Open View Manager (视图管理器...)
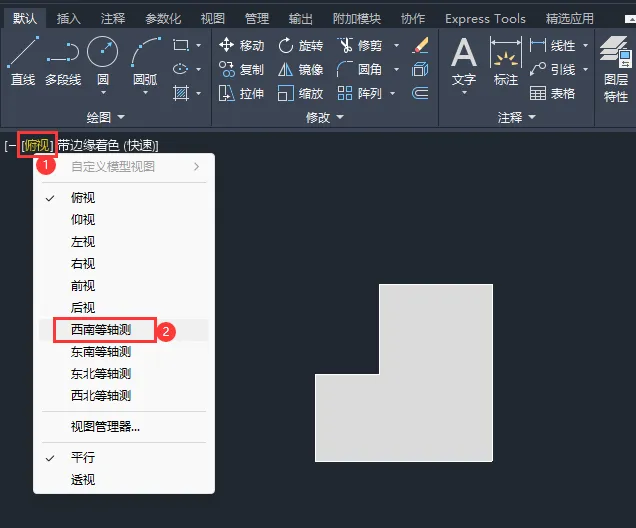Viewport: 636px width, 528px height. (x=124, y=427)
